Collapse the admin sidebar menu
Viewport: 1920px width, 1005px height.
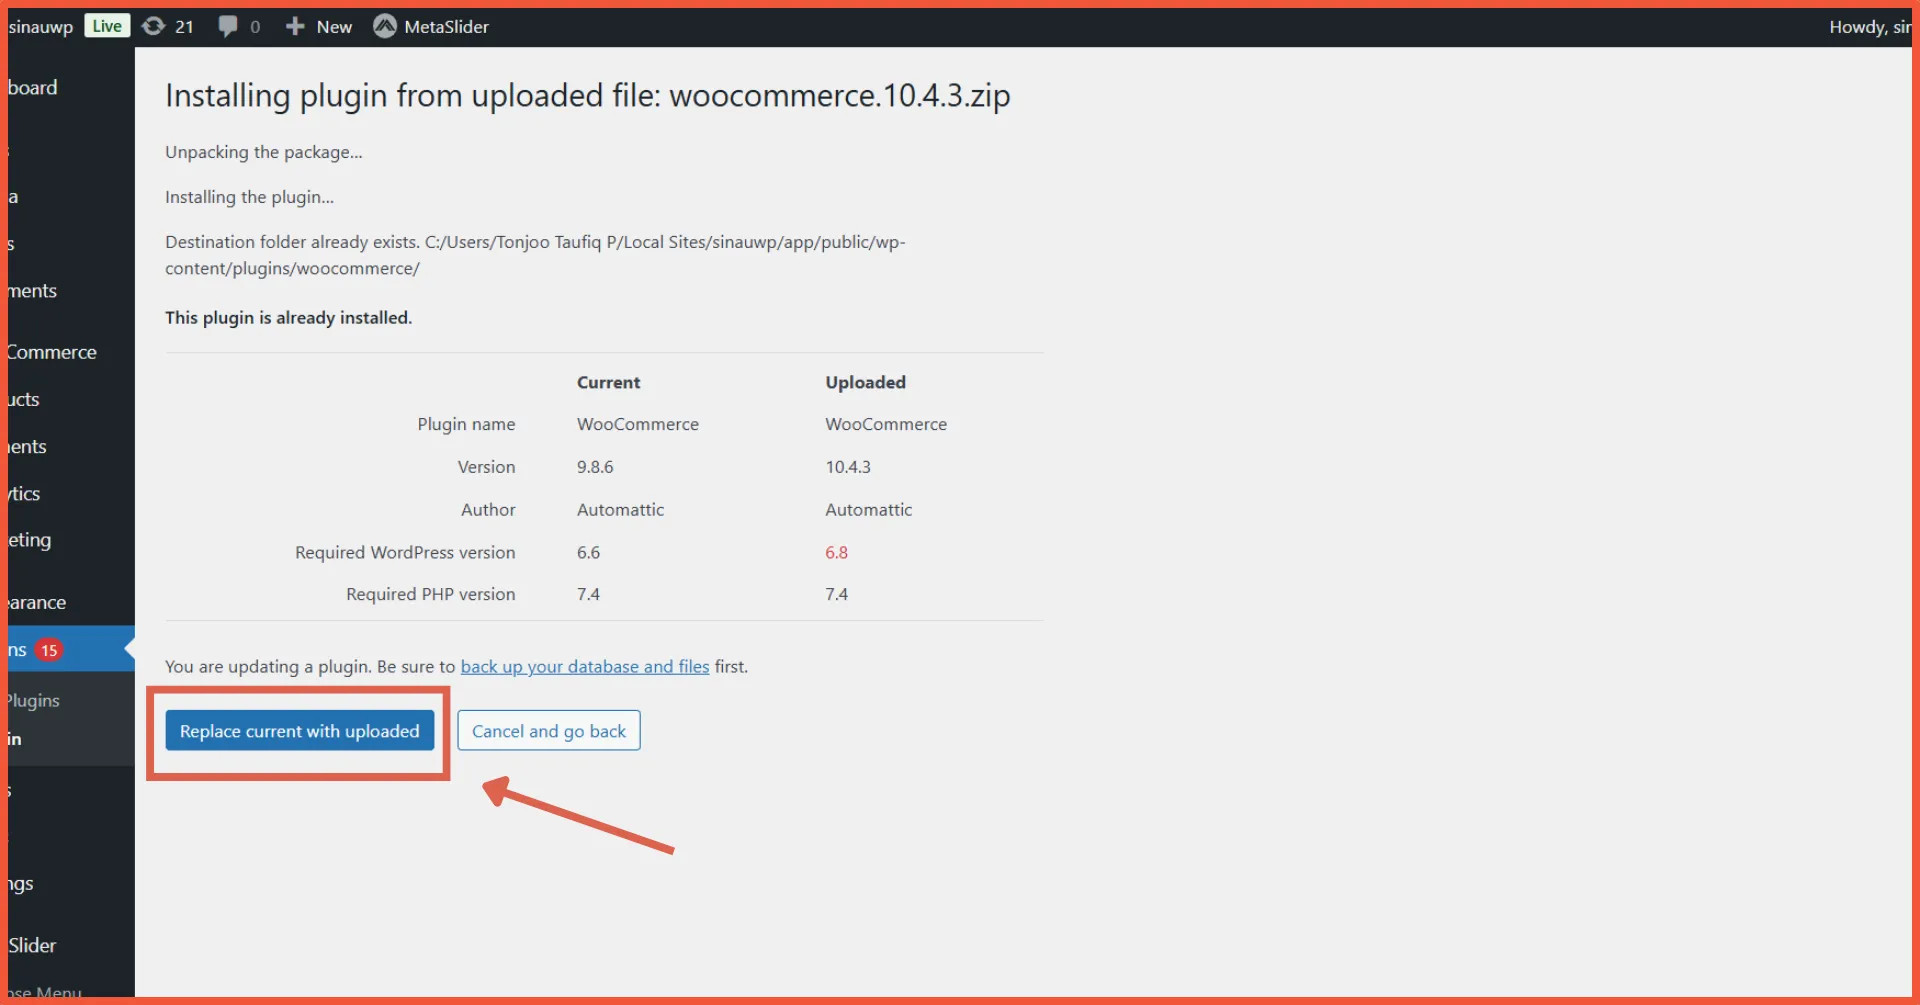point(45,992)
